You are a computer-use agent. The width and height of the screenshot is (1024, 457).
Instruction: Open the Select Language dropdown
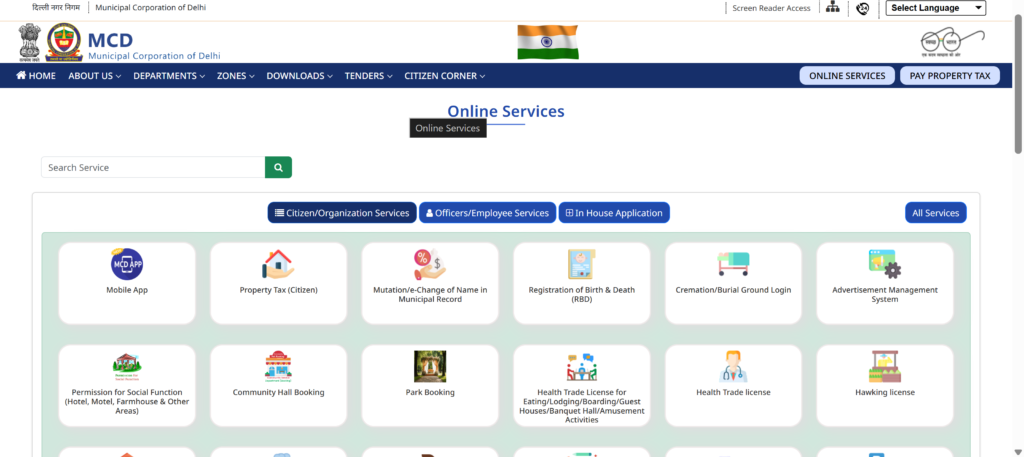tap(935, 8)
